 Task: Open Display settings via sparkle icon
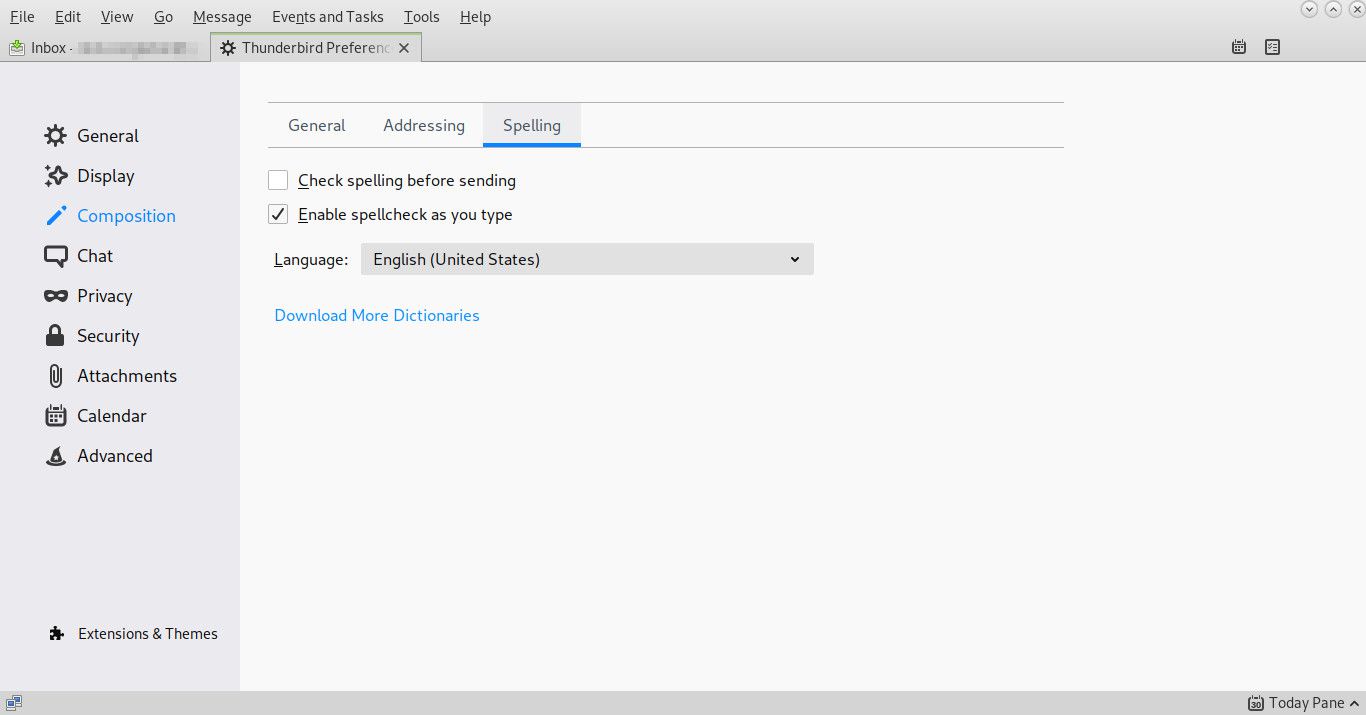click(x=56, y=176)
